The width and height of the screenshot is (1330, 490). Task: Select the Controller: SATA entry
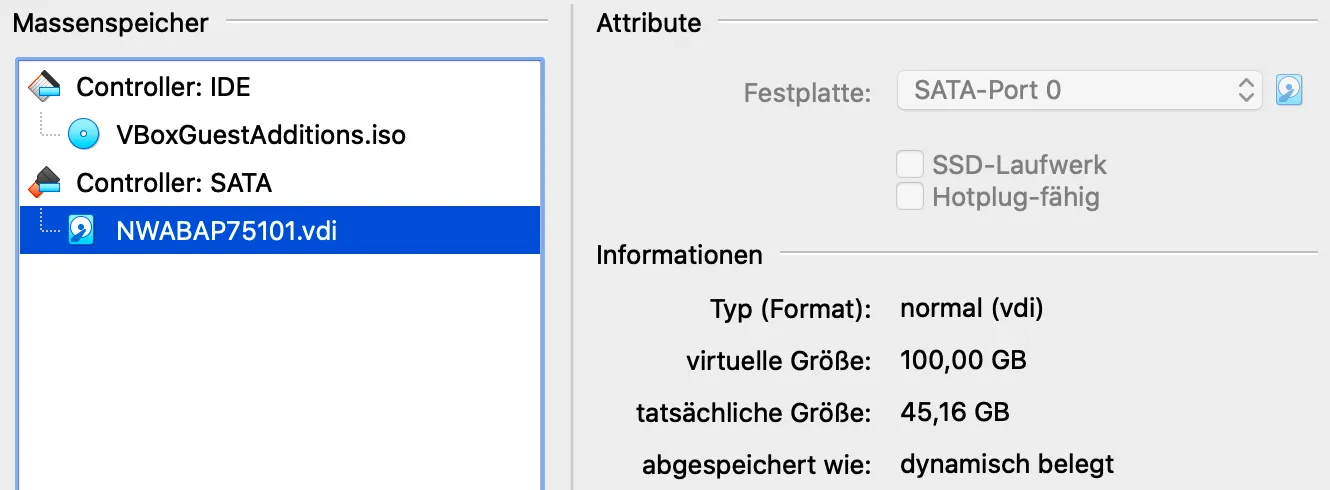click(x=174, y=183)
